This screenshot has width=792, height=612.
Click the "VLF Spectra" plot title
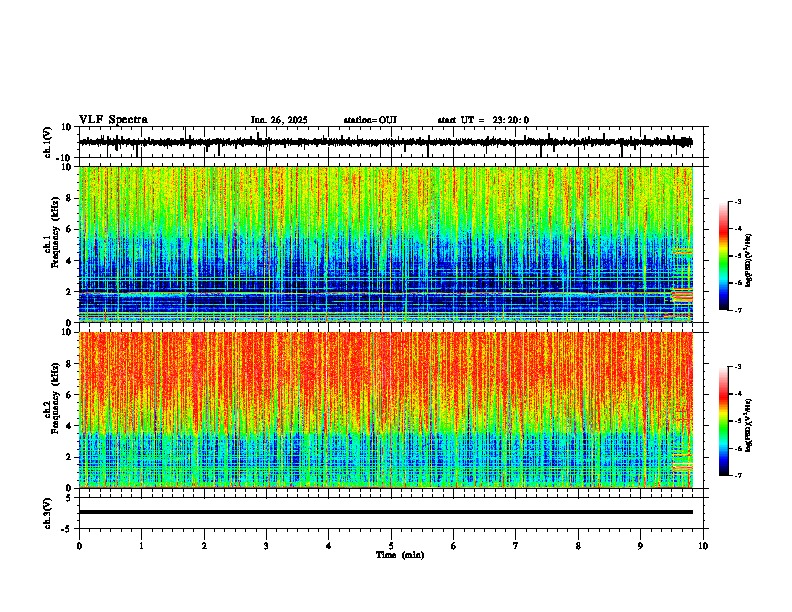click(113, 120)
